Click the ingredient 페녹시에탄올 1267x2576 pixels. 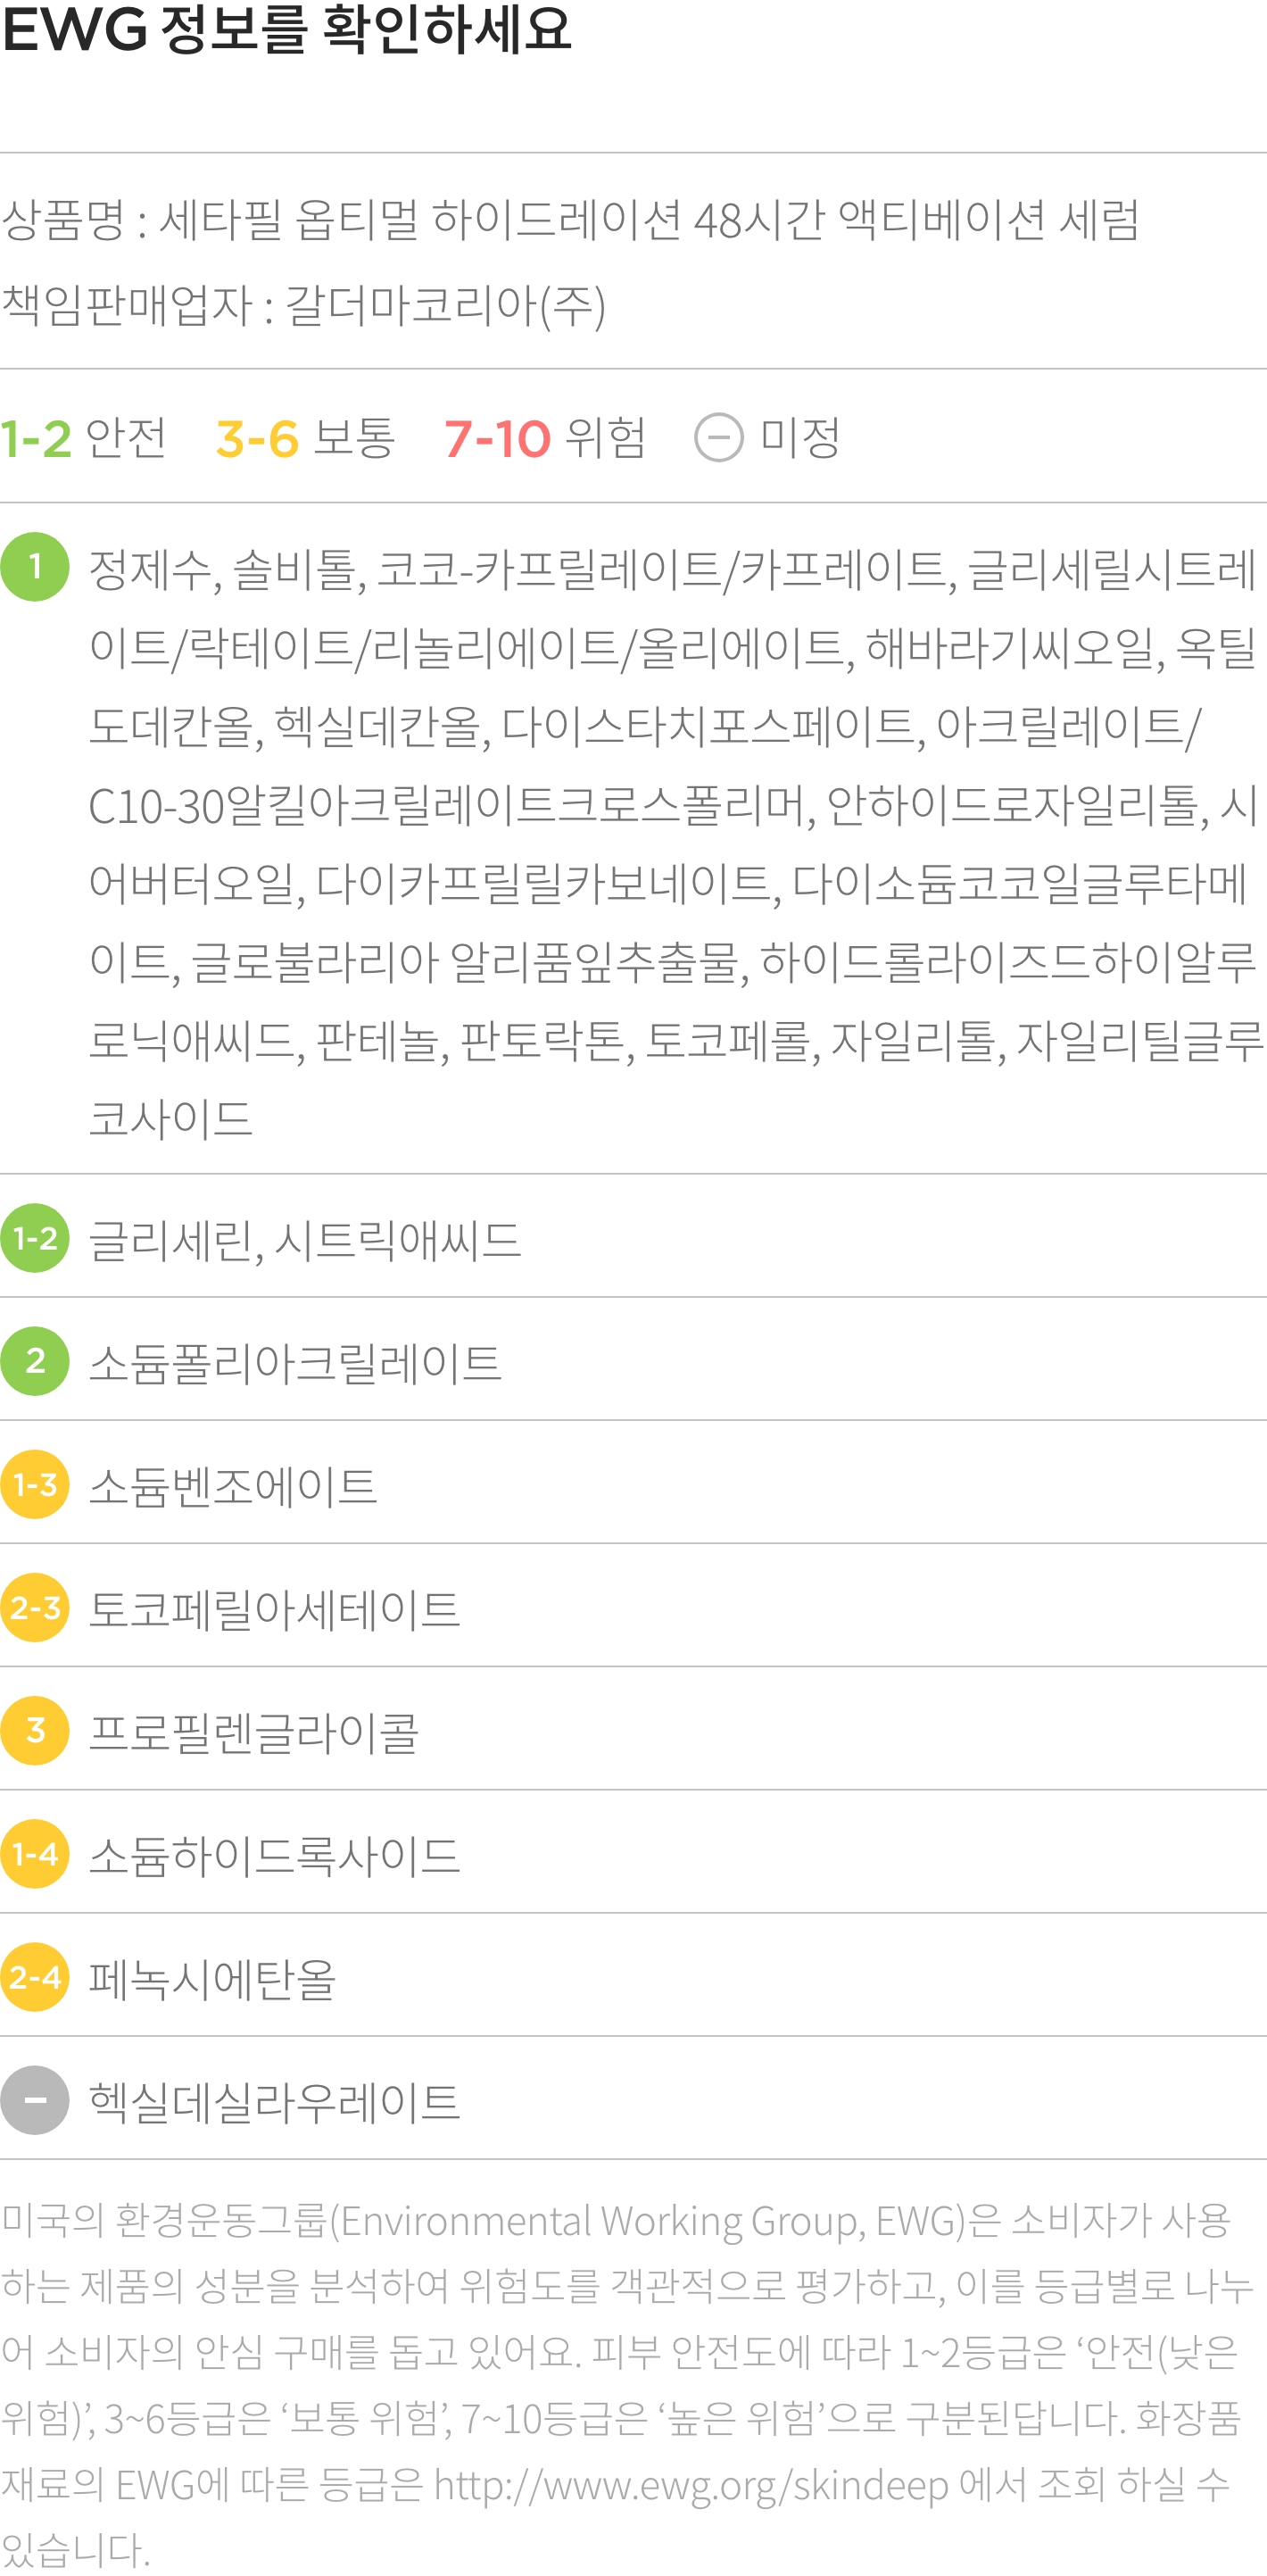coord(212,1979)
